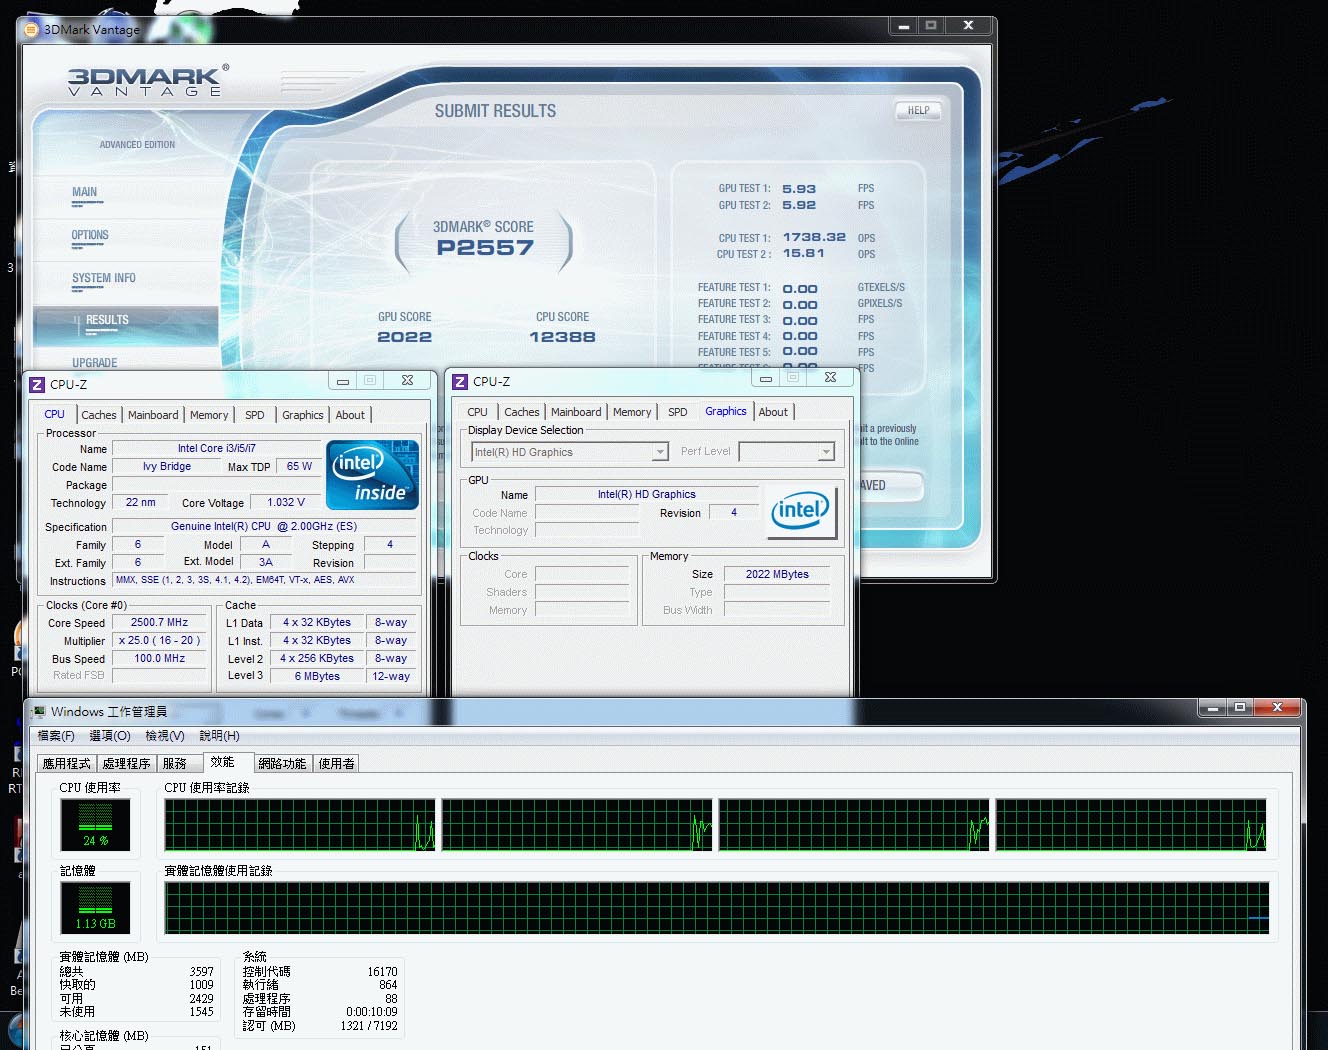Open 選項(O) menu in Task Manager
Screen dimensions: 1328x1050
click(x=110, y=735)
